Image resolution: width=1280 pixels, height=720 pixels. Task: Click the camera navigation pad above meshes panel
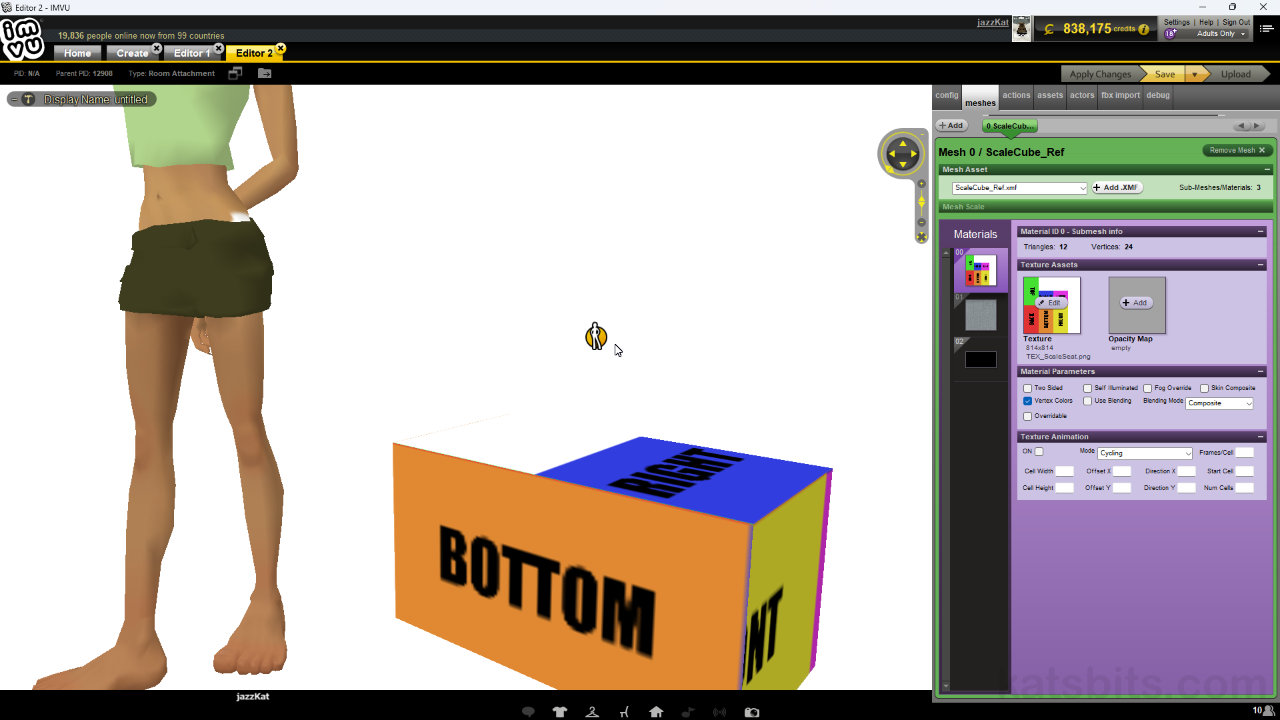[902, 153]
